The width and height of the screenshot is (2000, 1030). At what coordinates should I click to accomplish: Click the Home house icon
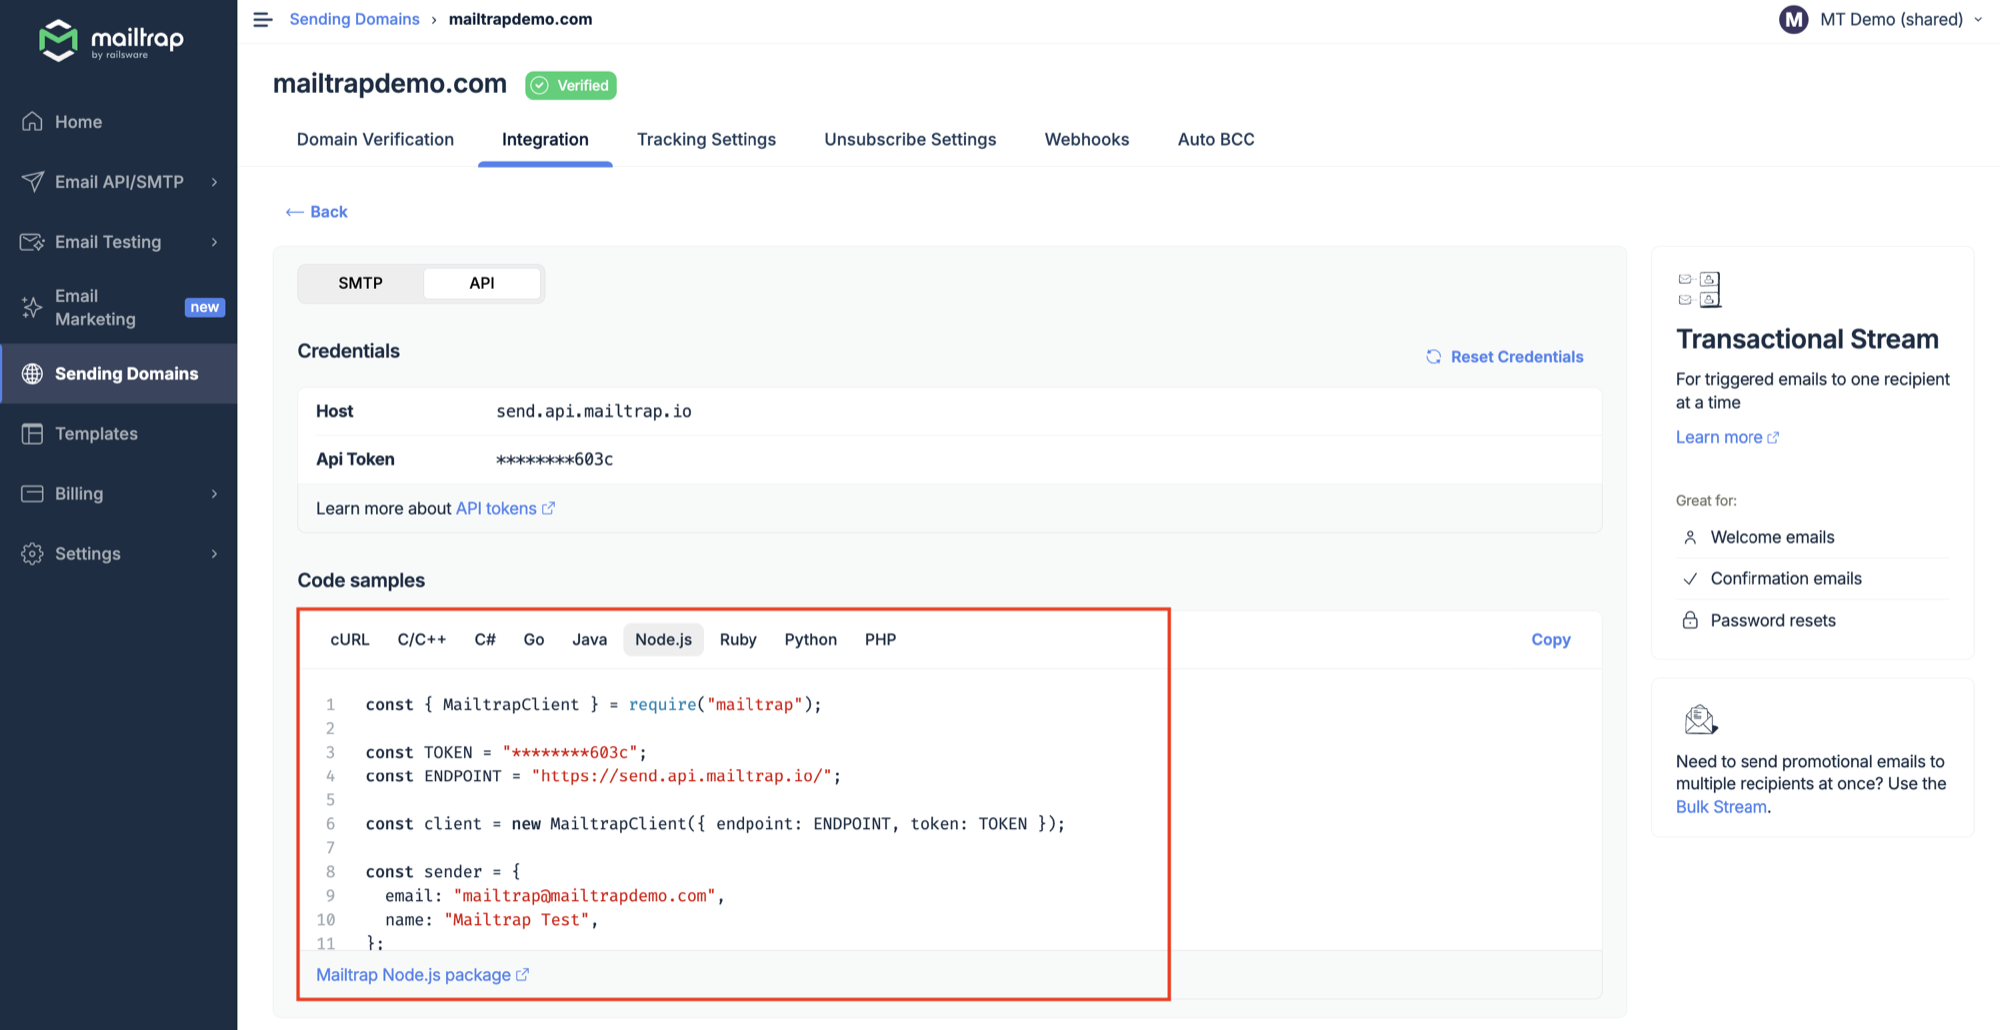(33, 122)
